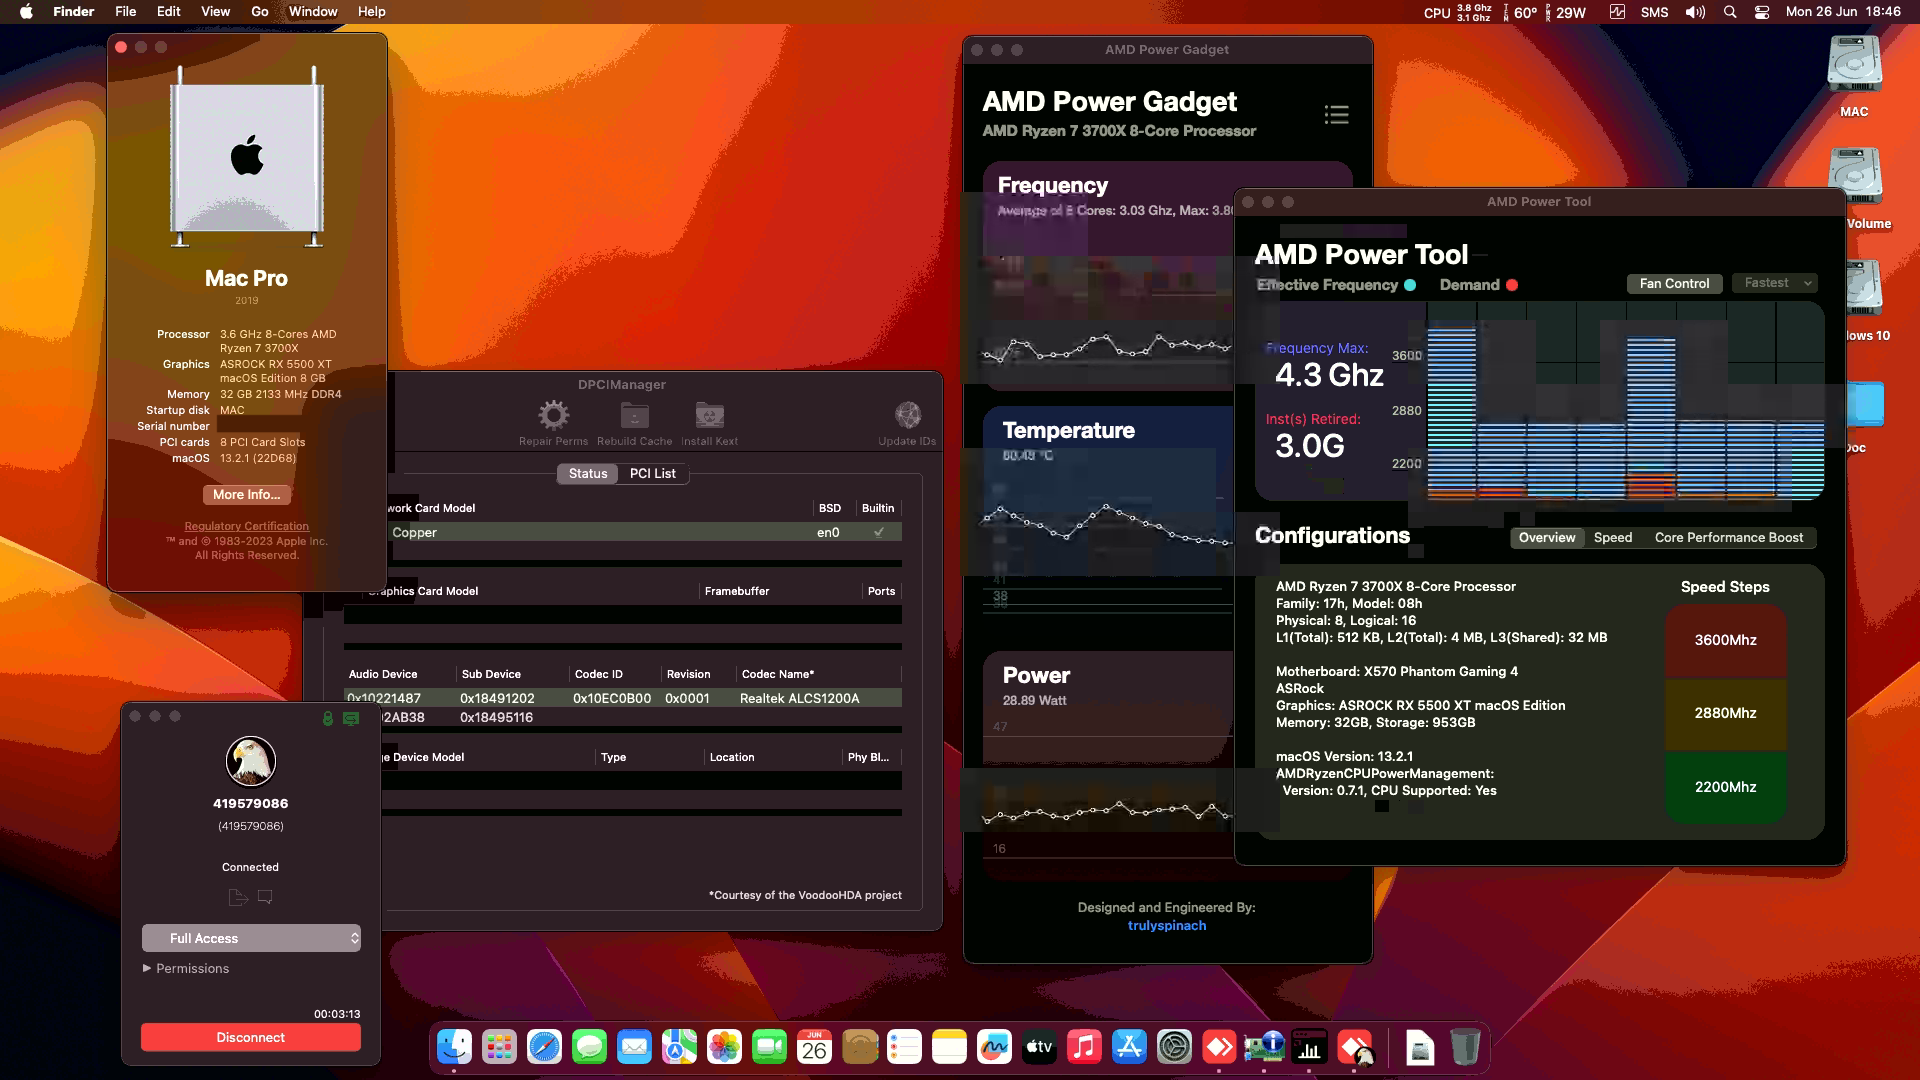Open the Apple menu
This screenshot has width=1920, height=1080.
(x=27, y=12)
